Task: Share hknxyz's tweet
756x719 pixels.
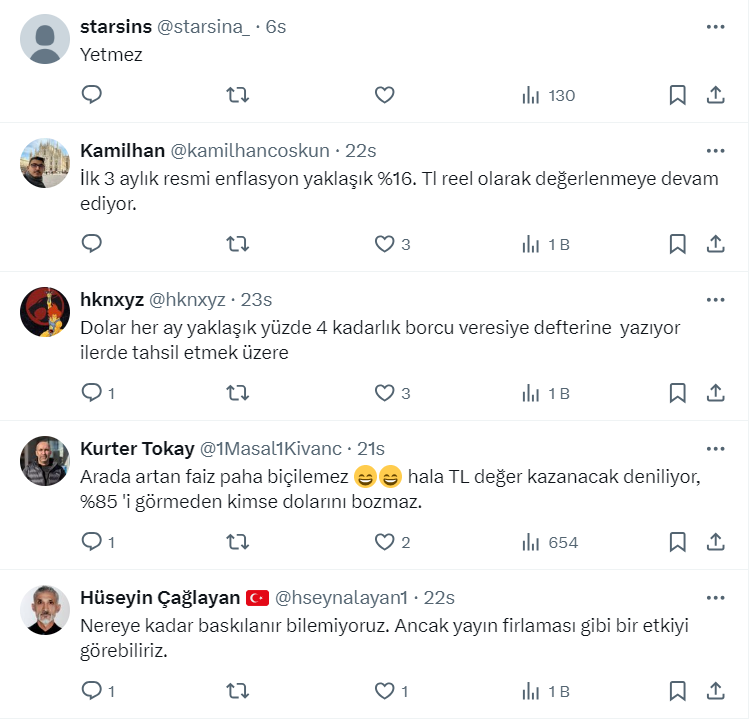Action: 716,393
